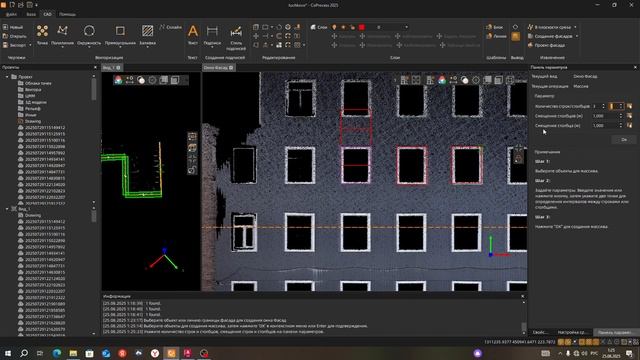640x360 pixels.
Task: Switch to the CAD ribbon tab
Action: (47, 14)
